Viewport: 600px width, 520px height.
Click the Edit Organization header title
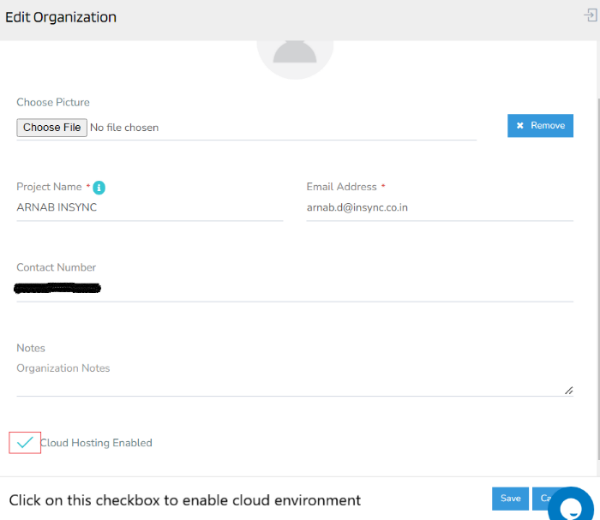(61, 17)
